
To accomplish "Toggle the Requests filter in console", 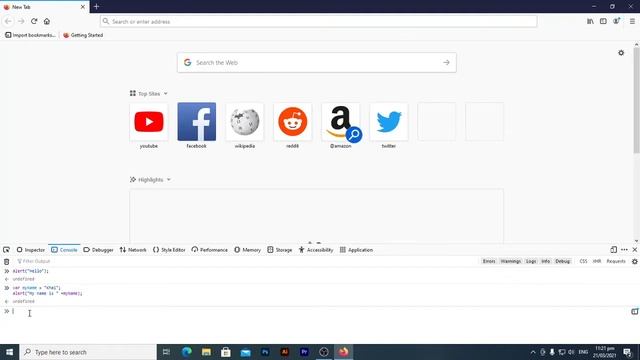I will pos(616,261).
